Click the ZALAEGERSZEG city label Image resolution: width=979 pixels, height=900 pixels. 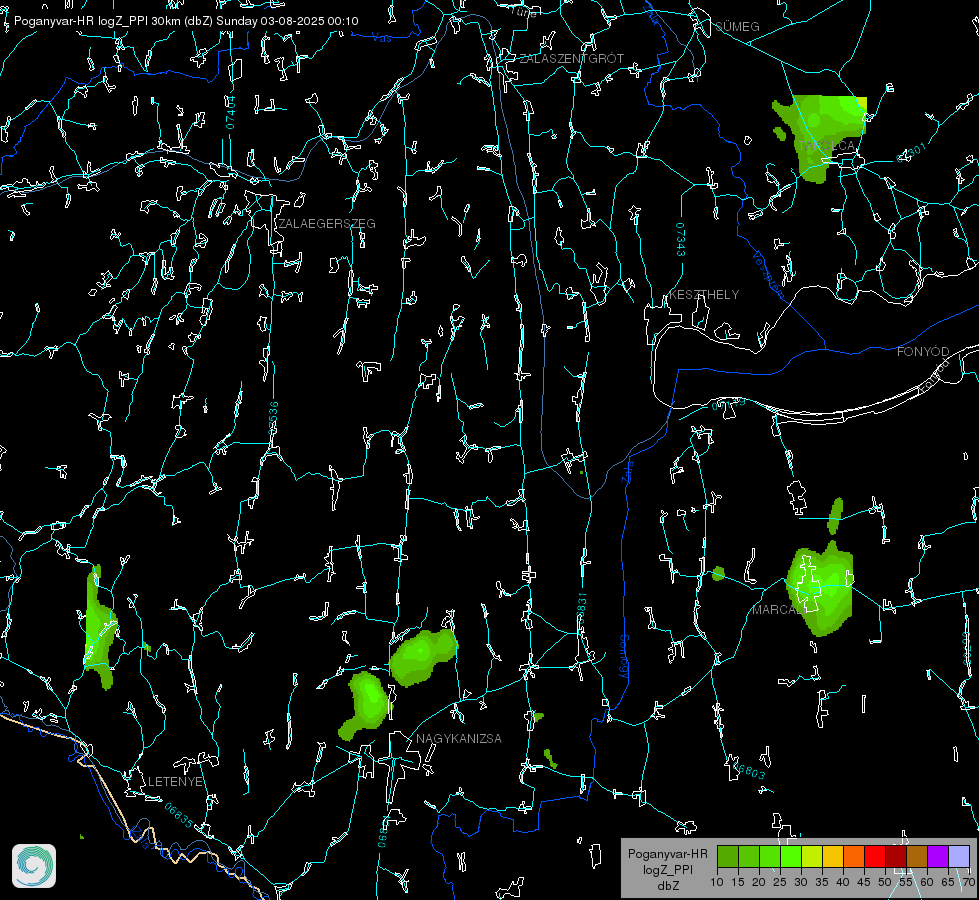[327, 224]
